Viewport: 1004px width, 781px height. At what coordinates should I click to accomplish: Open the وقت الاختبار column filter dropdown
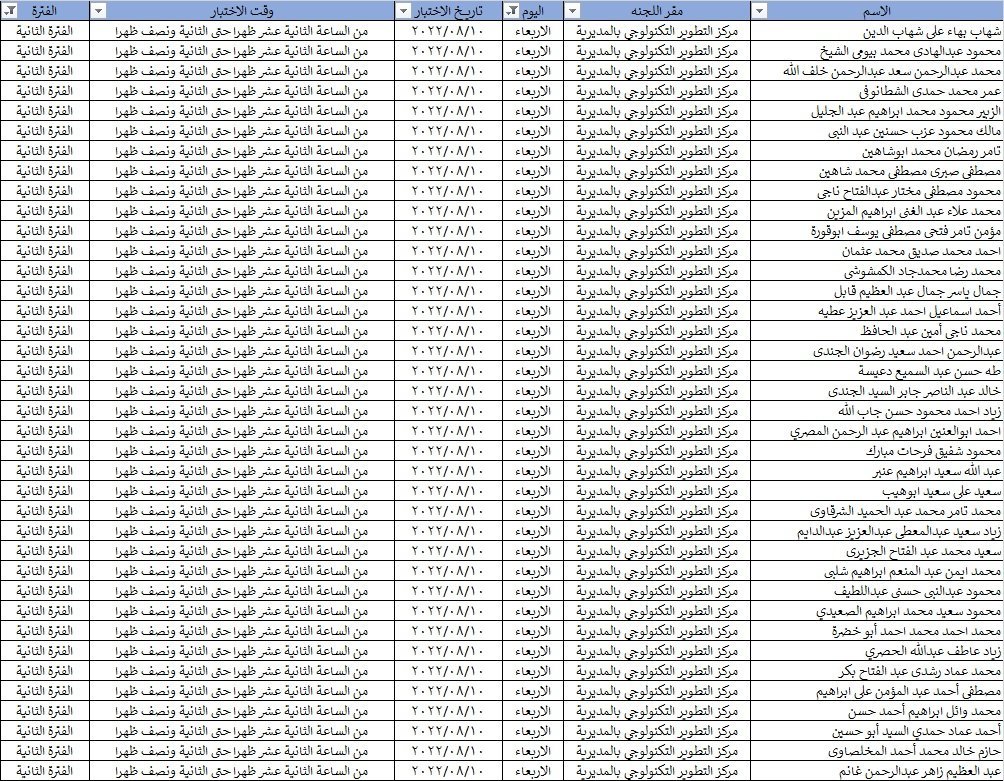98,11
